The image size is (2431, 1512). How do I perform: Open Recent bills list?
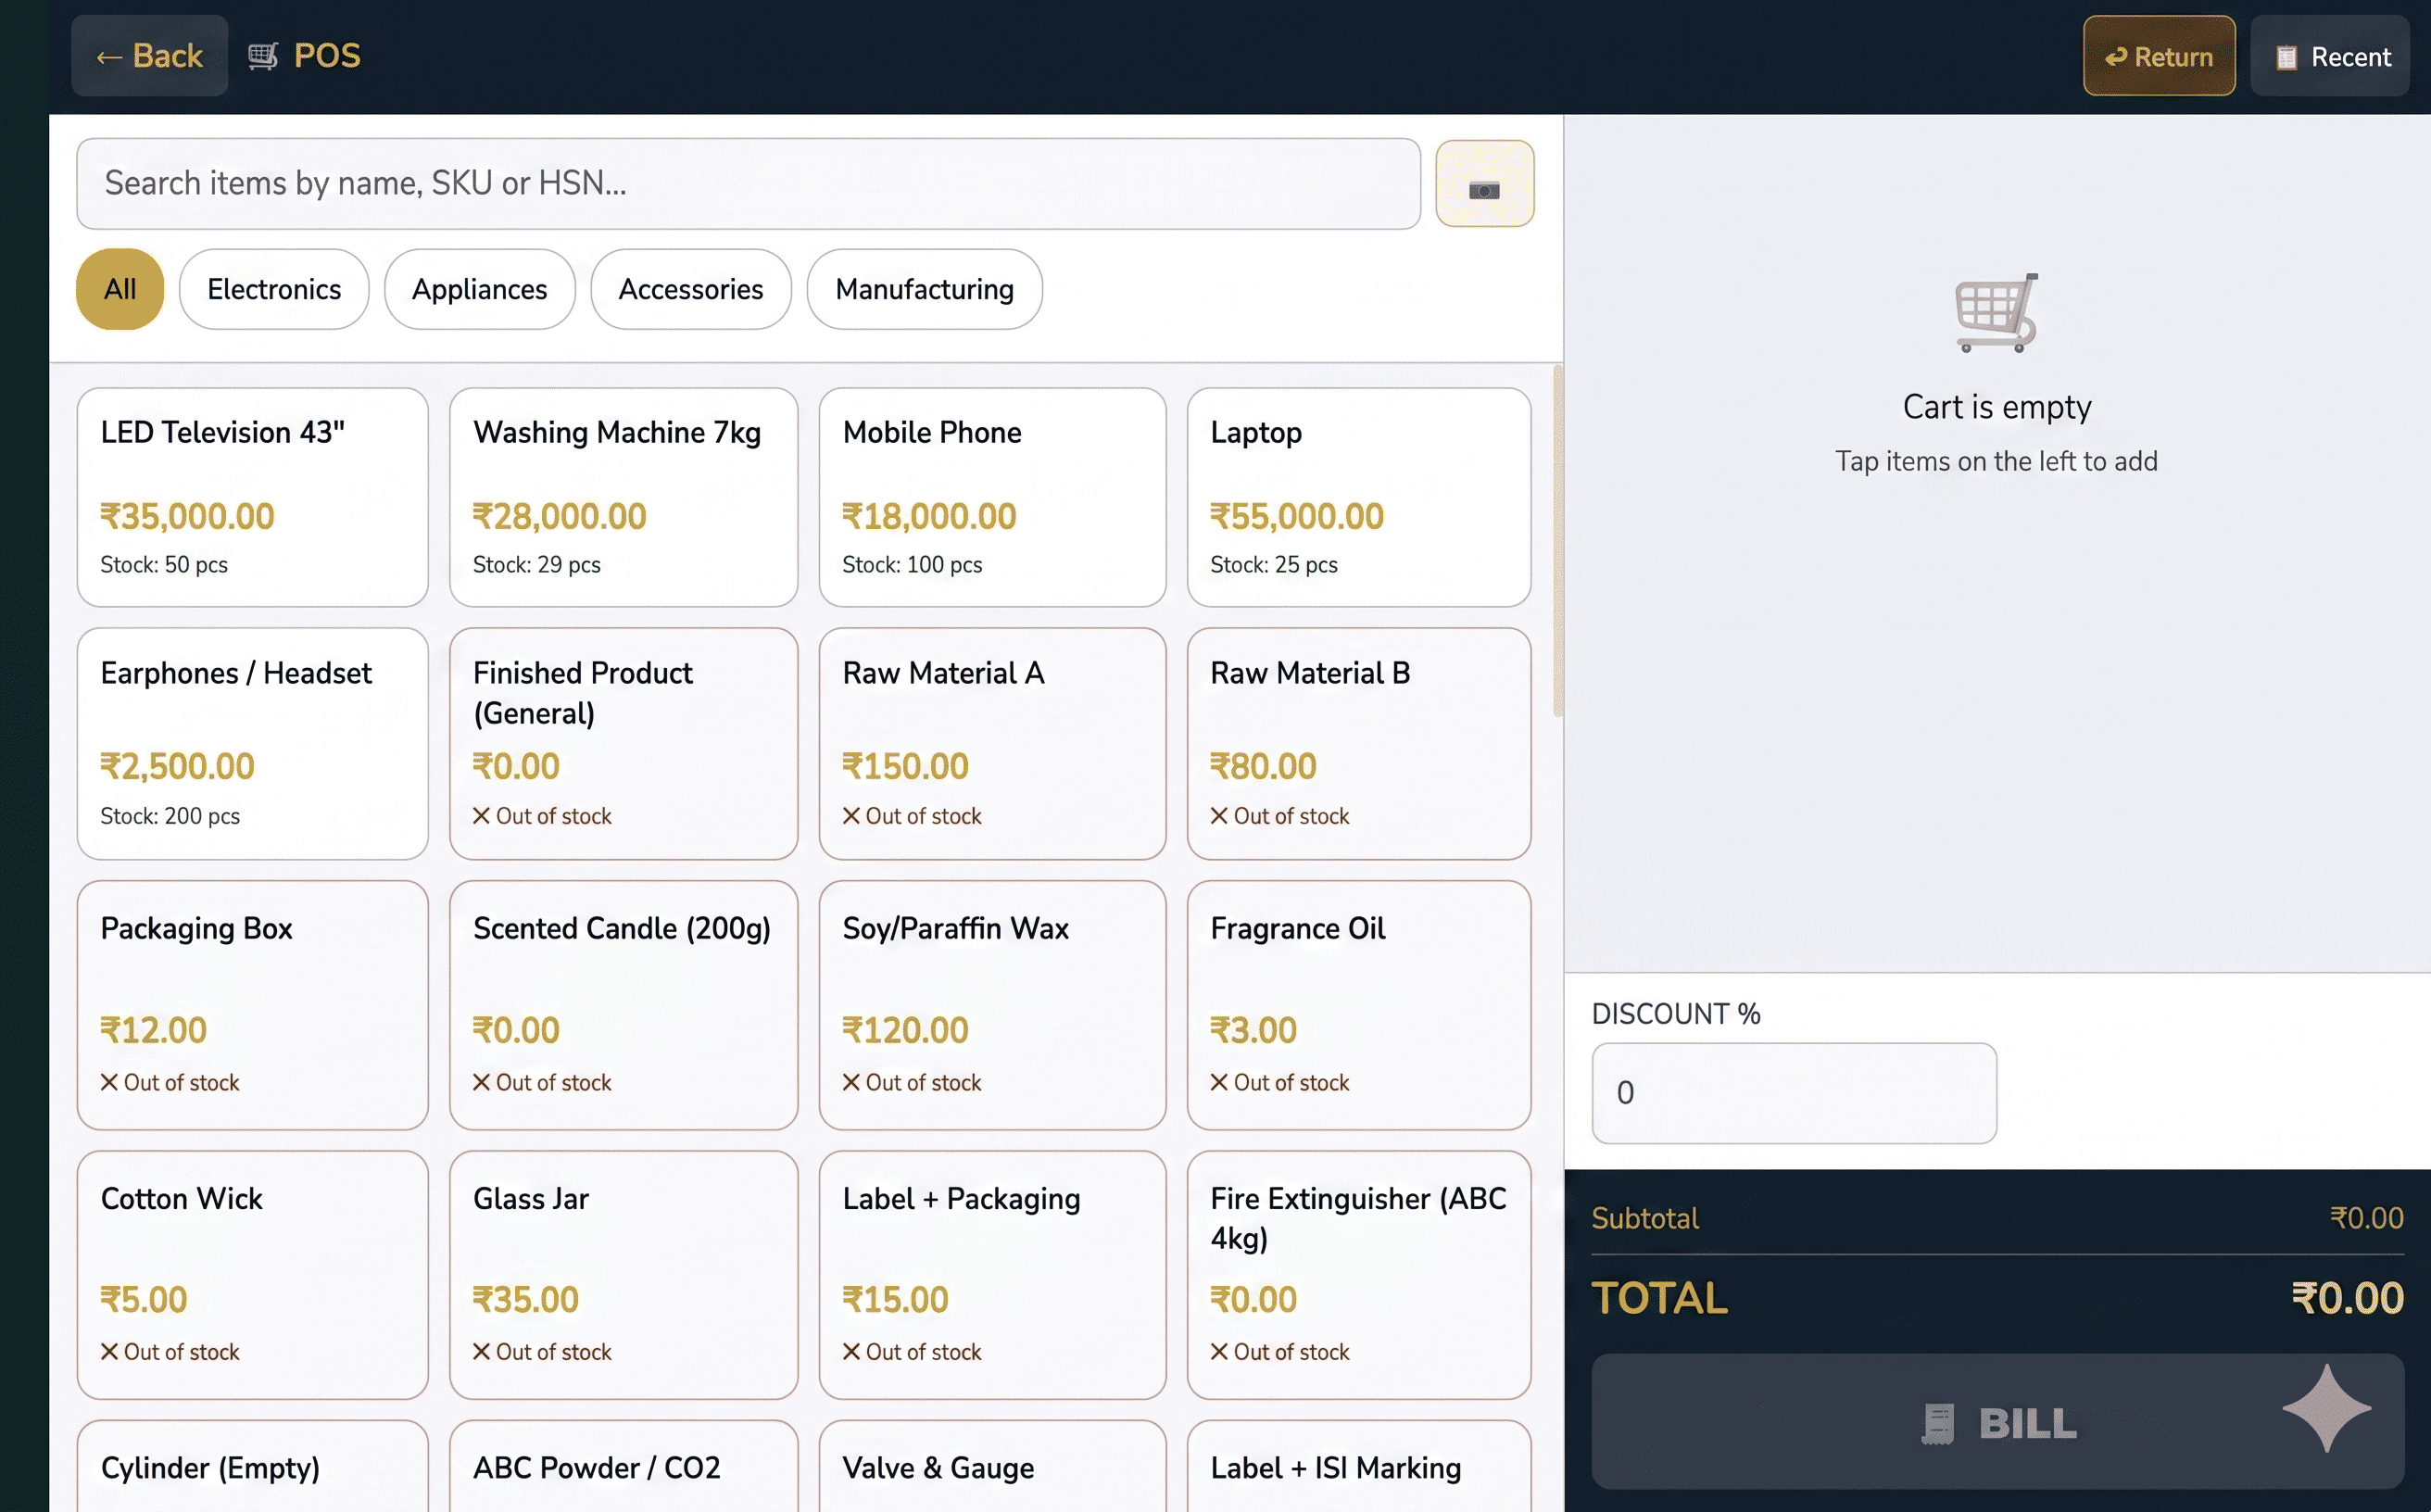[x=2329, y=56]
